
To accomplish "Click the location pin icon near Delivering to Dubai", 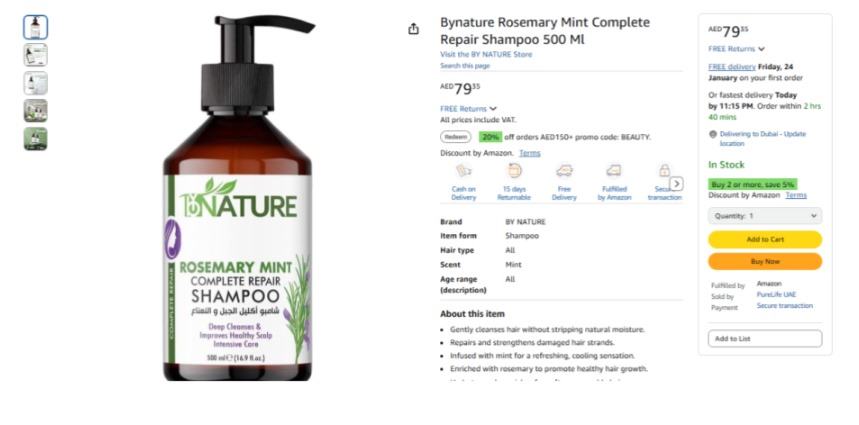I will coord(713,134).
